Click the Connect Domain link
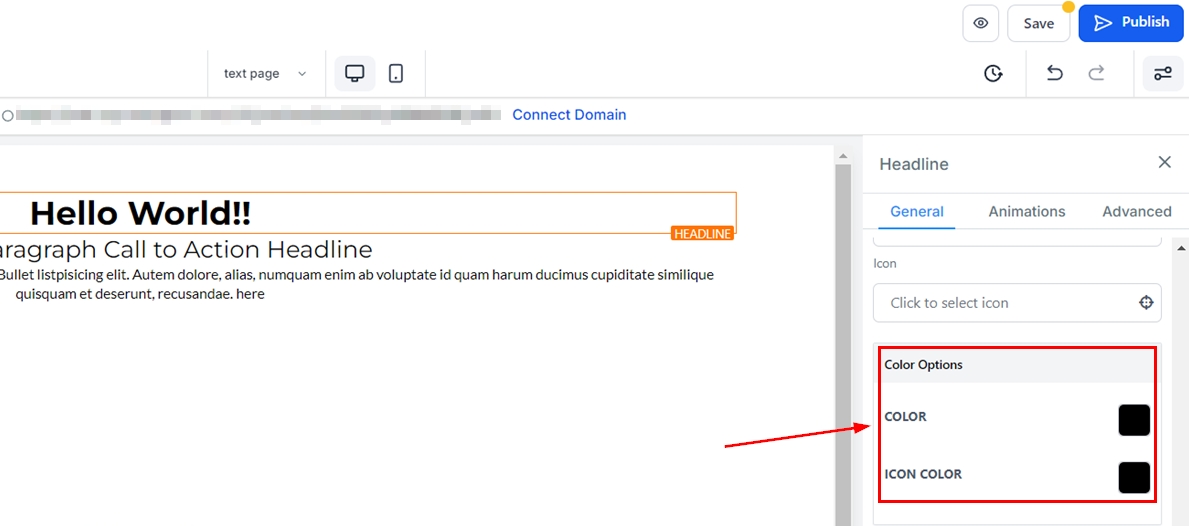 (x=569, y=115)
